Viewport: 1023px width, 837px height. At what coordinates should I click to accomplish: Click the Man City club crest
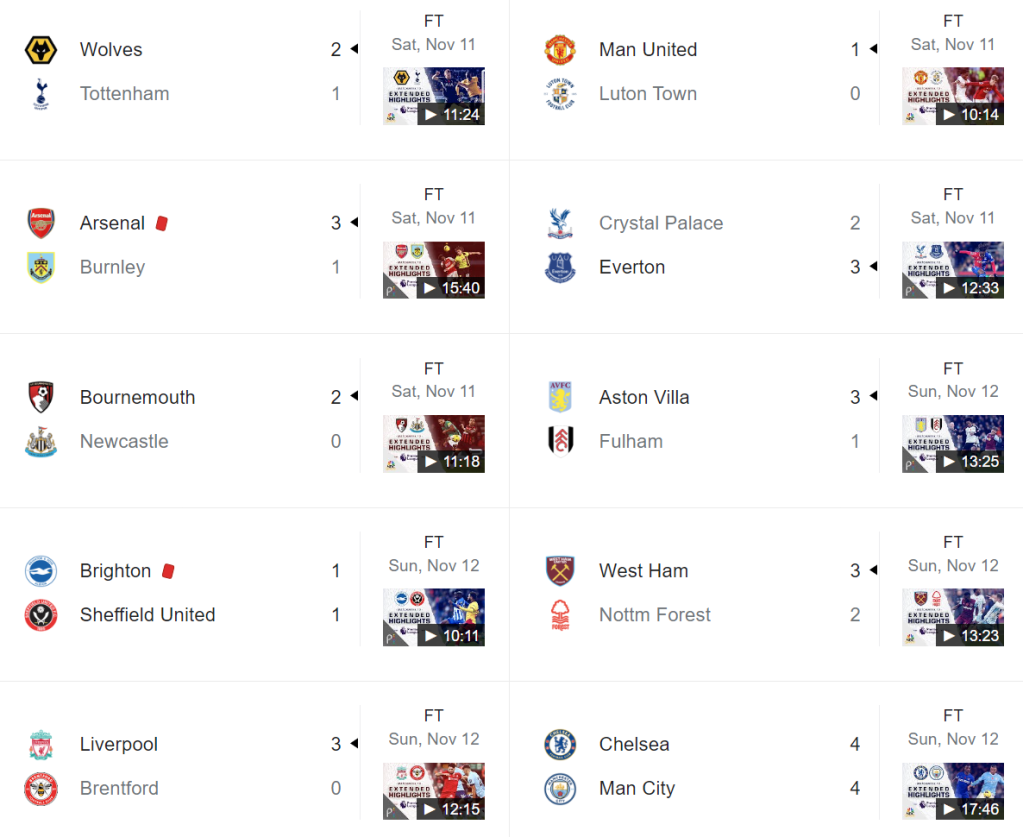point(560,789)
